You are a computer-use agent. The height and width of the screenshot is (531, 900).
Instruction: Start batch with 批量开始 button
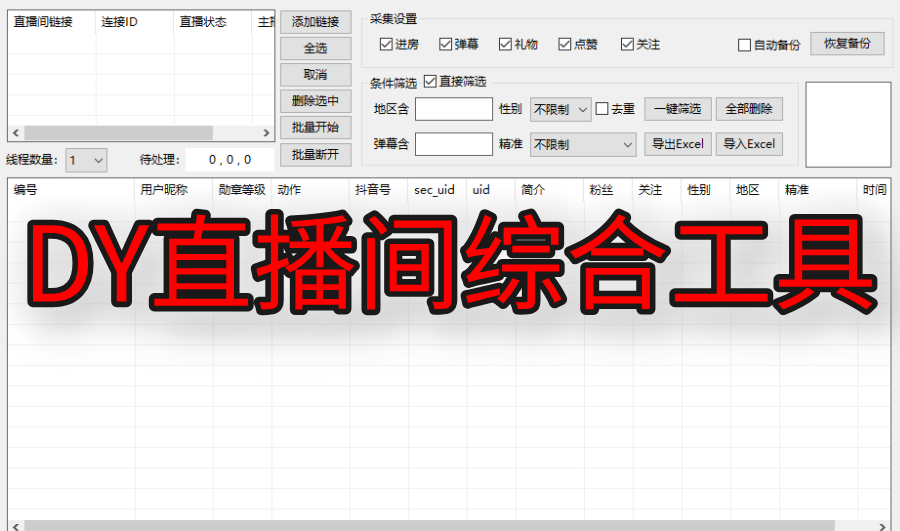coord(315,128)
